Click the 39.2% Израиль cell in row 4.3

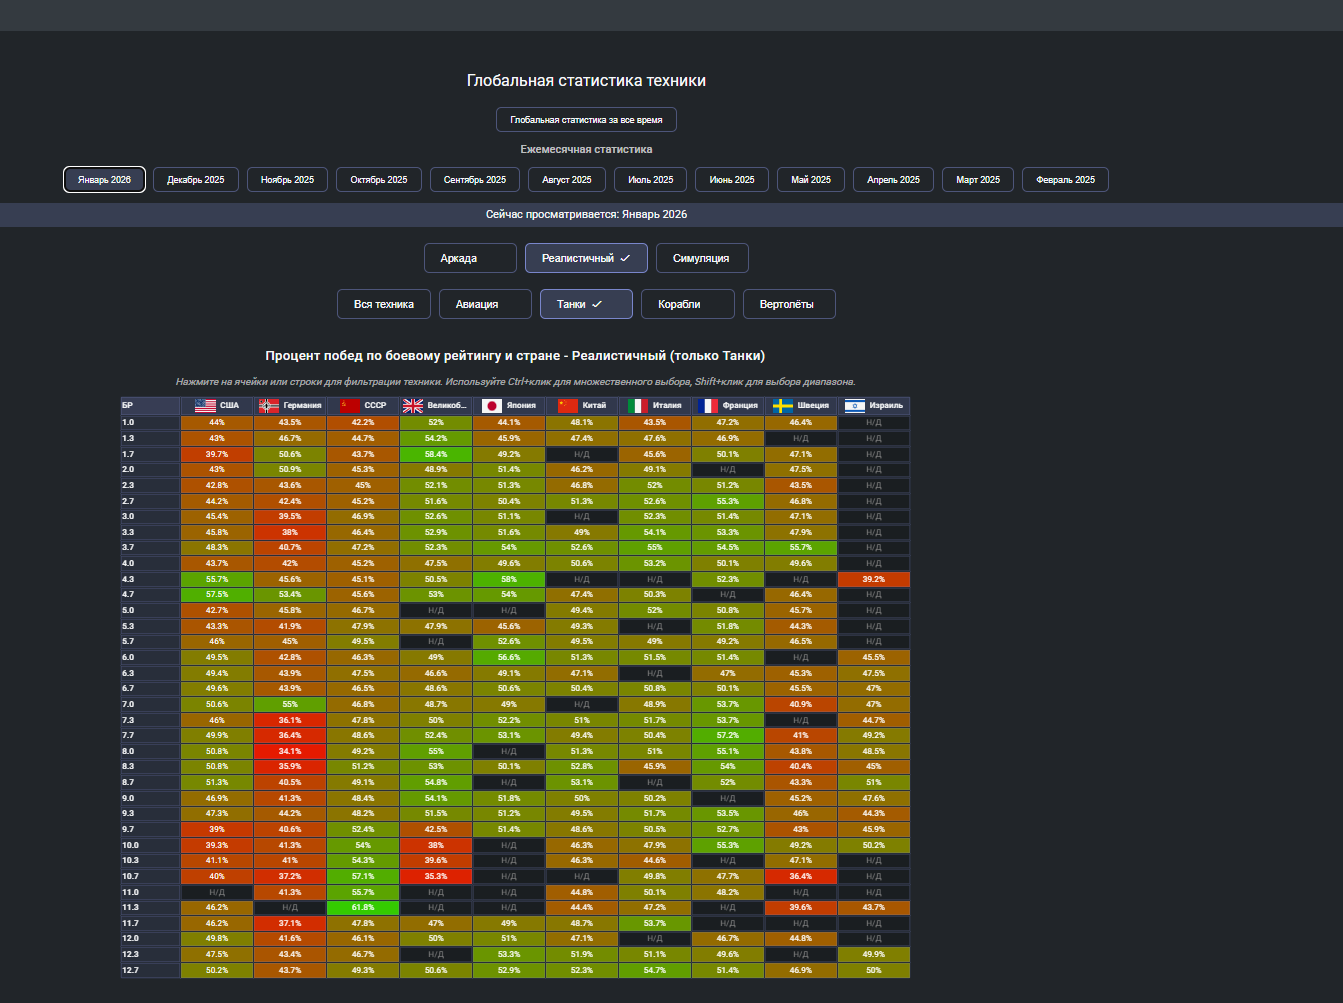pyautogui.click(x=874, y=579)
